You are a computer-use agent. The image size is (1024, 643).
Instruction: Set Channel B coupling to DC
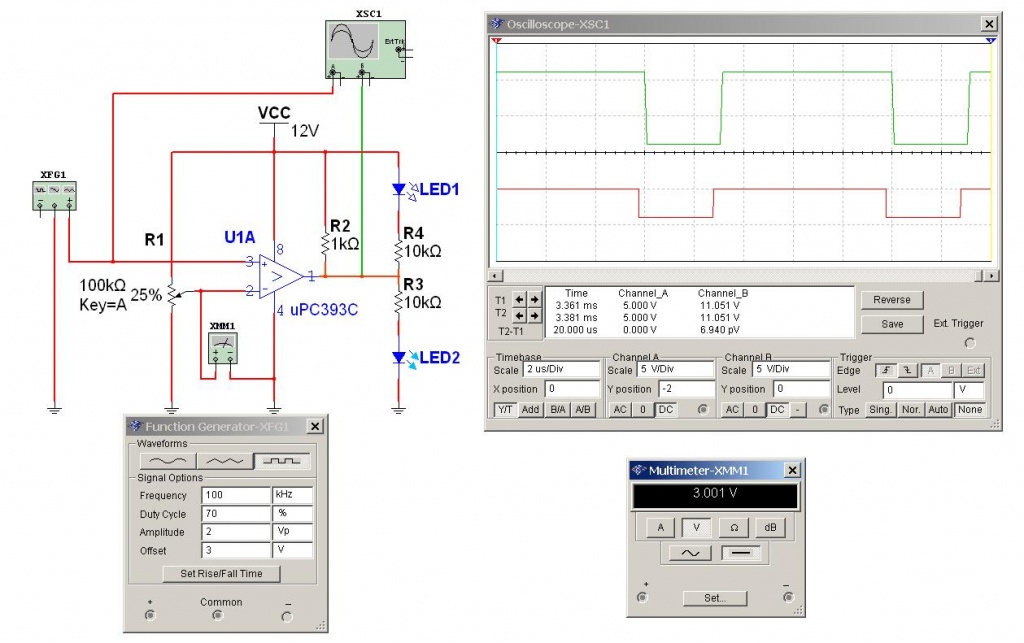[777, 410]
